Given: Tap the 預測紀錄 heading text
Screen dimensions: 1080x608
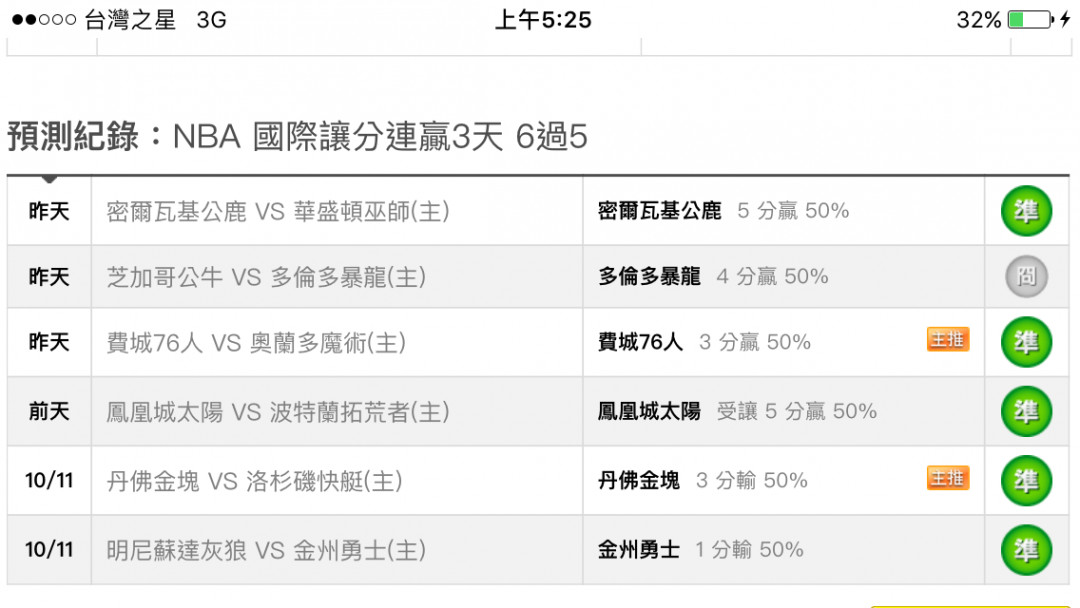Looking at the screenshot, I should pos(73,136).
